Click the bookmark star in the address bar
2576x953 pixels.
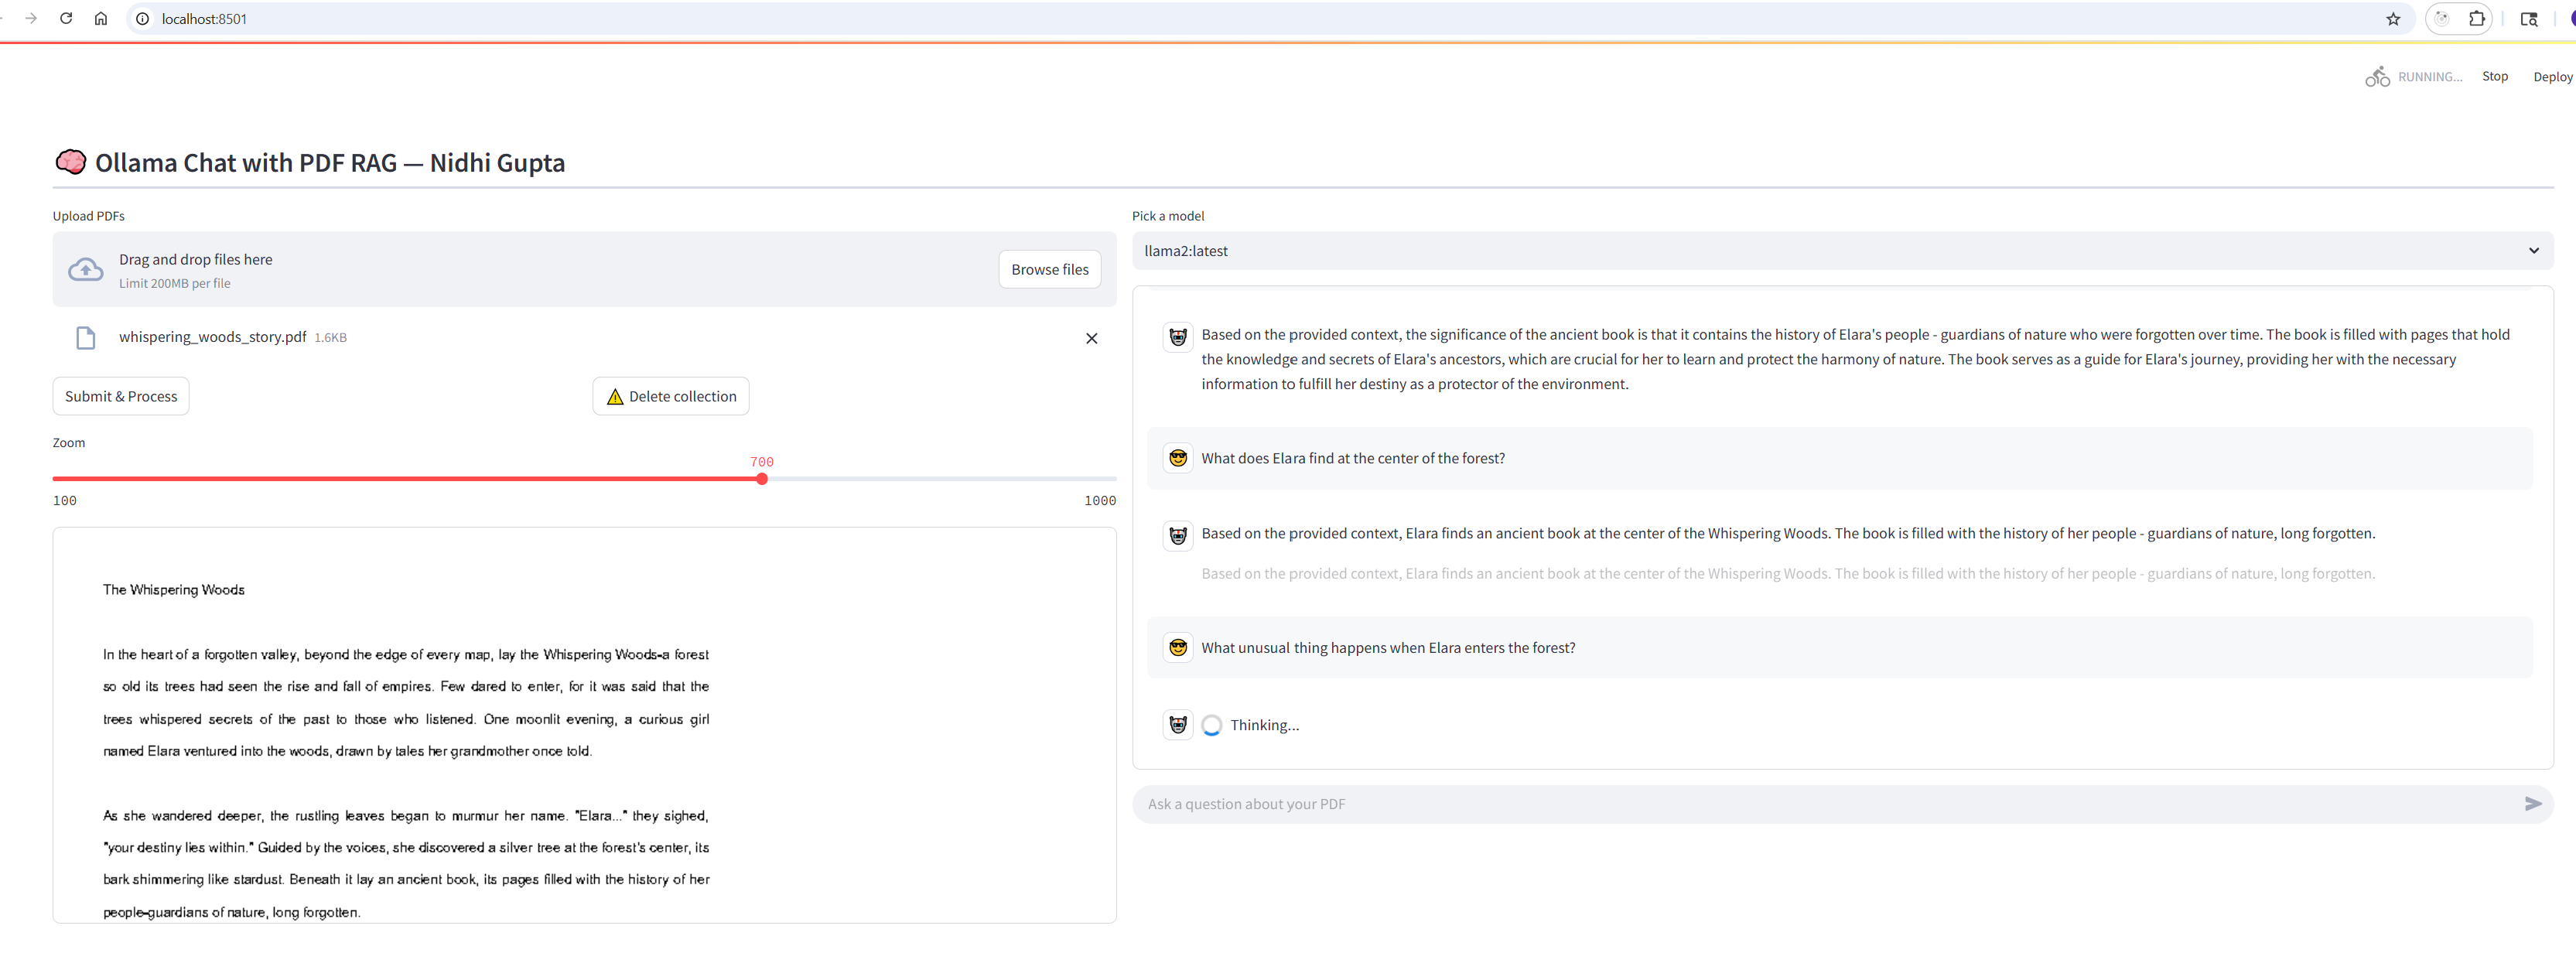2392,18
